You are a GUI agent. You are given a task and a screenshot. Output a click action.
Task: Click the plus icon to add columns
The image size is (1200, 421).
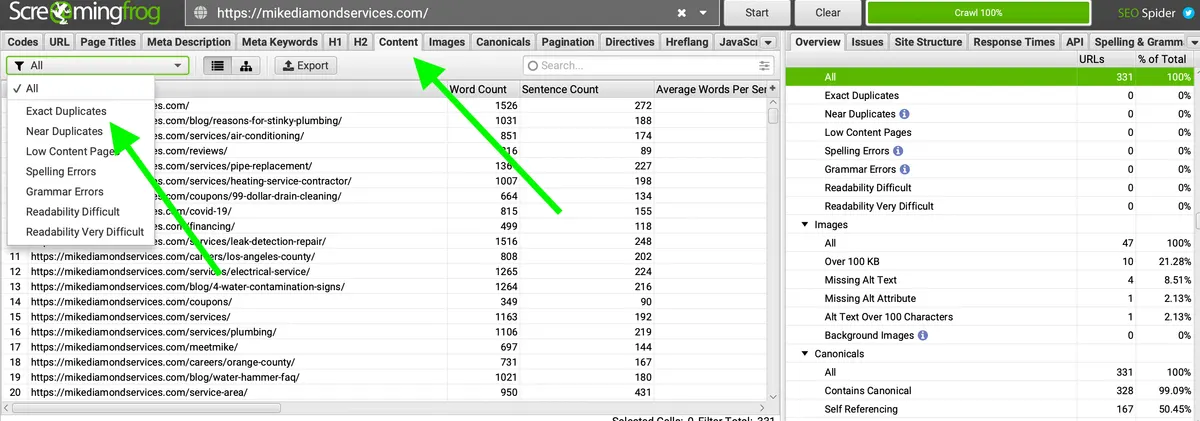772,89
